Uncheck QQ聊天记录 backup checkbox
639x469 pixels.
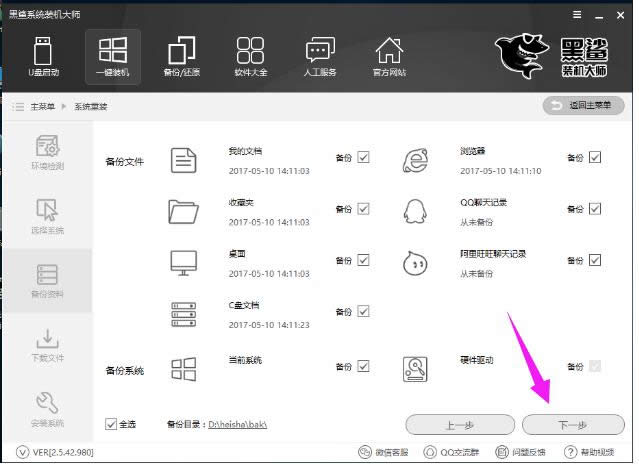click(595, 209)
